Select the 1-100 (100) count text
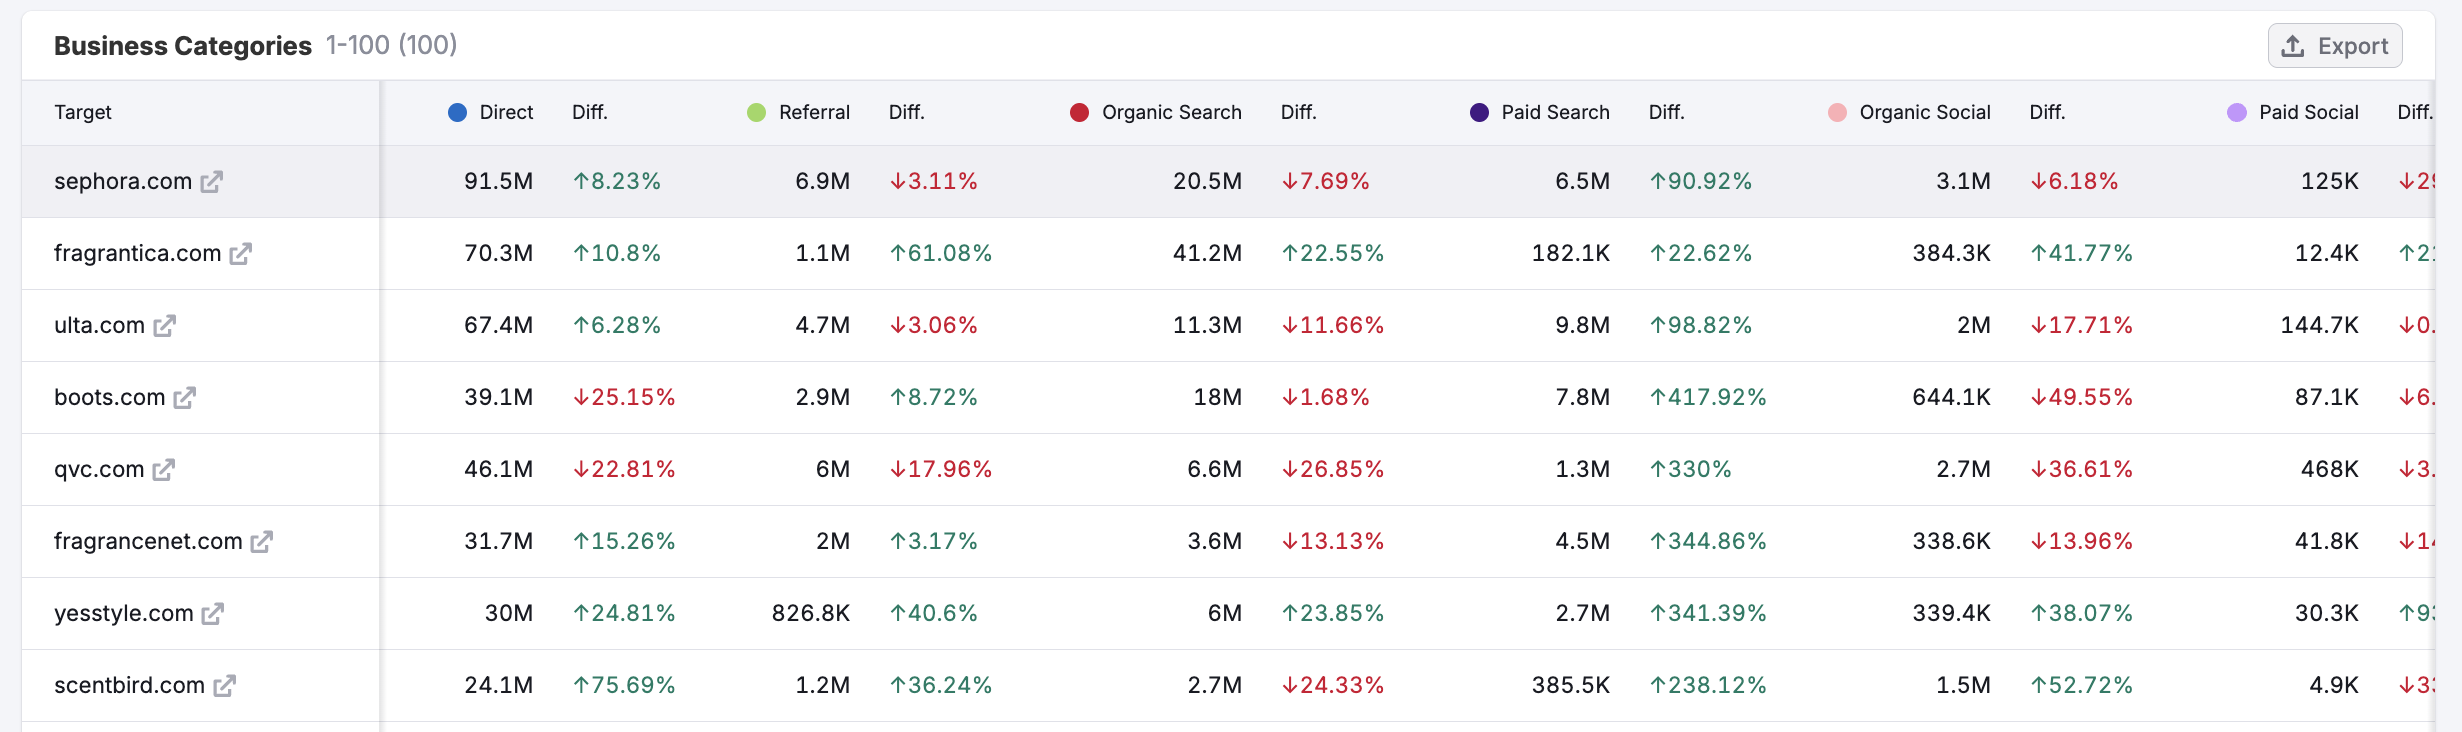The width and height of the screenshot is (2462, 732). pos(391,45)
